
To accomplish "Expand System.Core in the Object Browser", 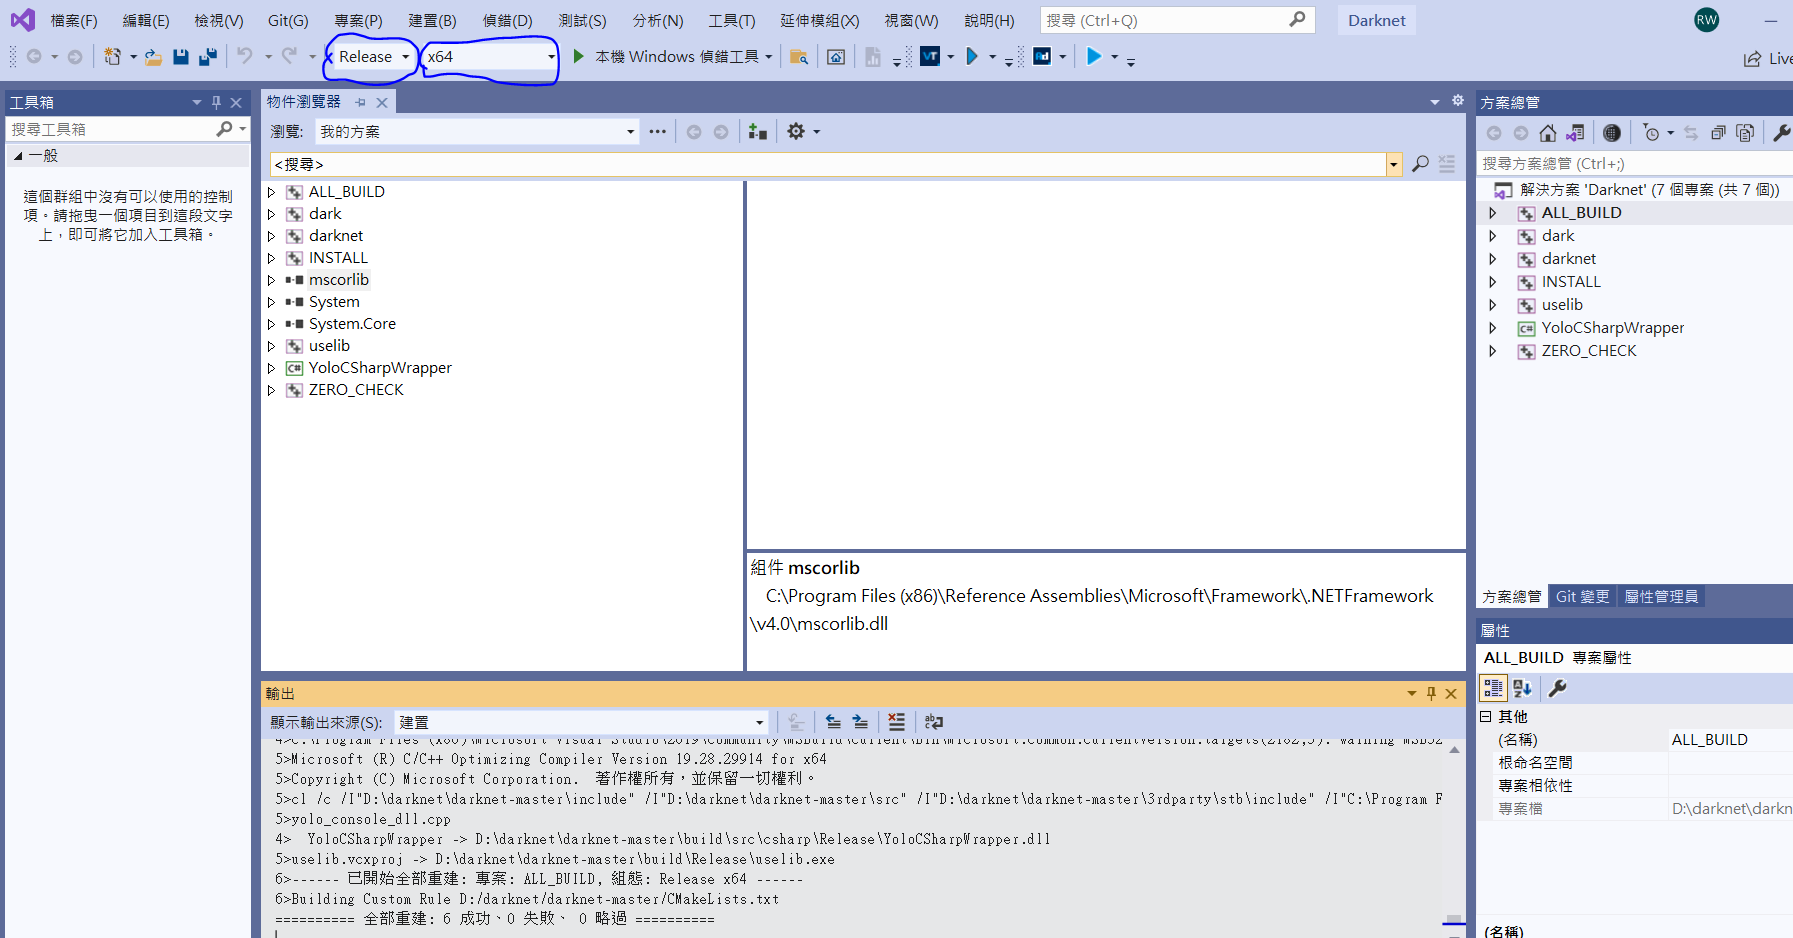I will [271, 324].
